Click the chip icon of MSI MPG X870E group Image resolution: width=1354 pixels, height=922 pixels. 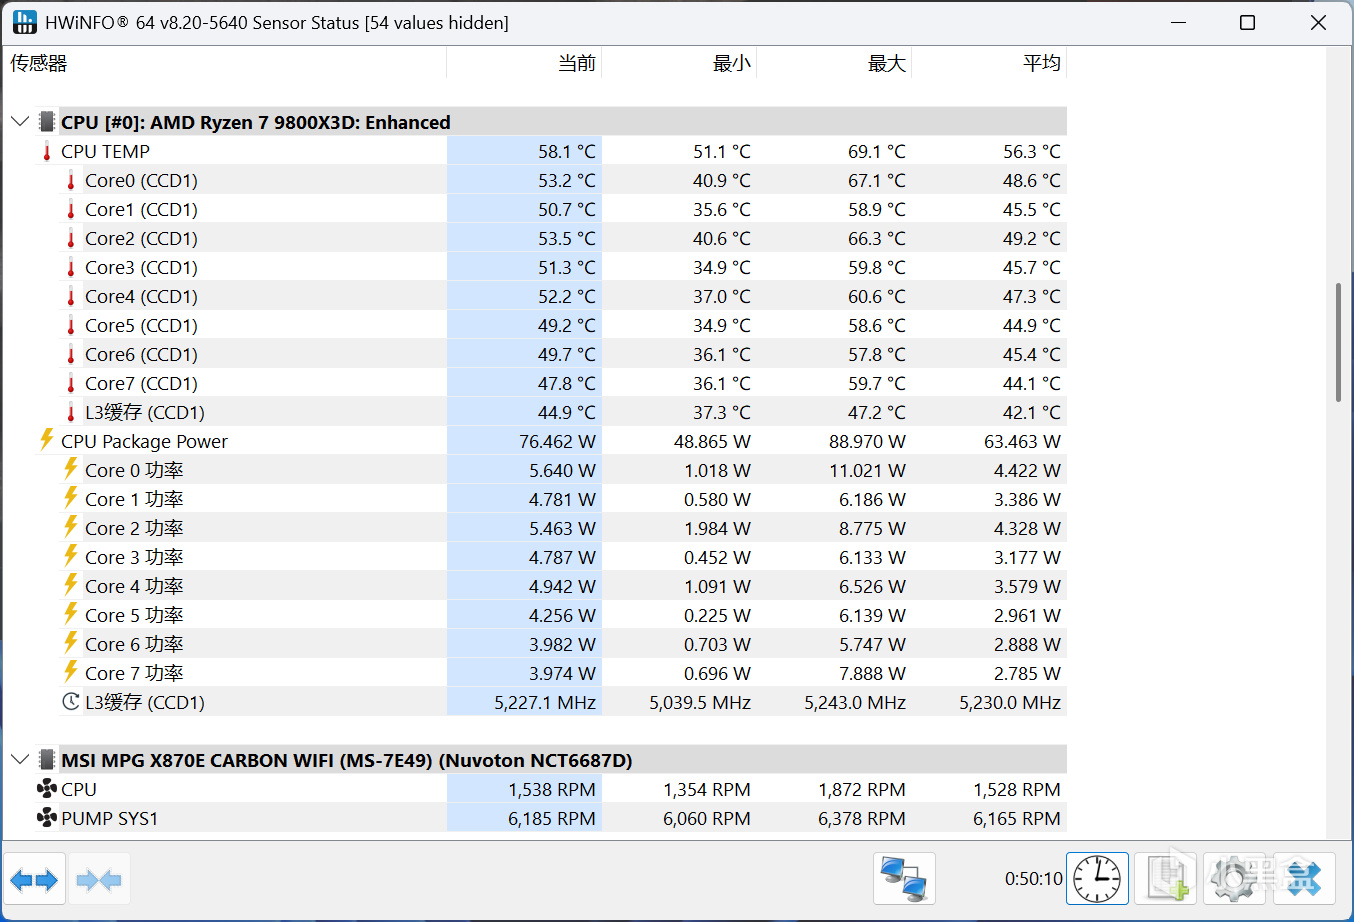click(x=47, y=760)
